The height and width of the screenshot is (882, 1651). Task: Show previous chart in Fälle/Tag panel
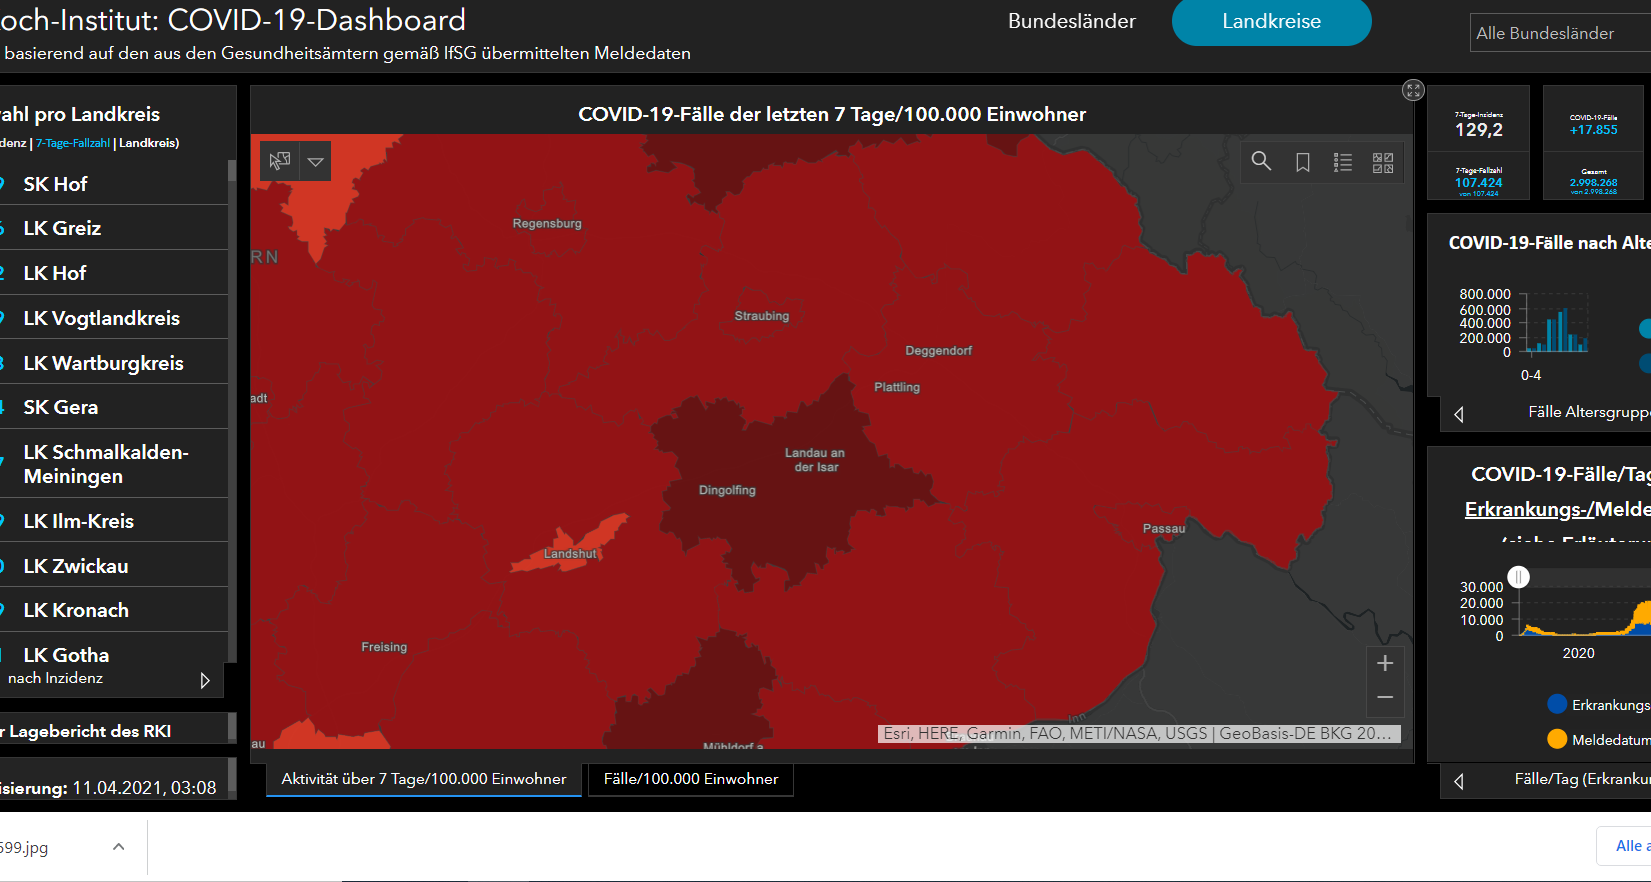1459,781
